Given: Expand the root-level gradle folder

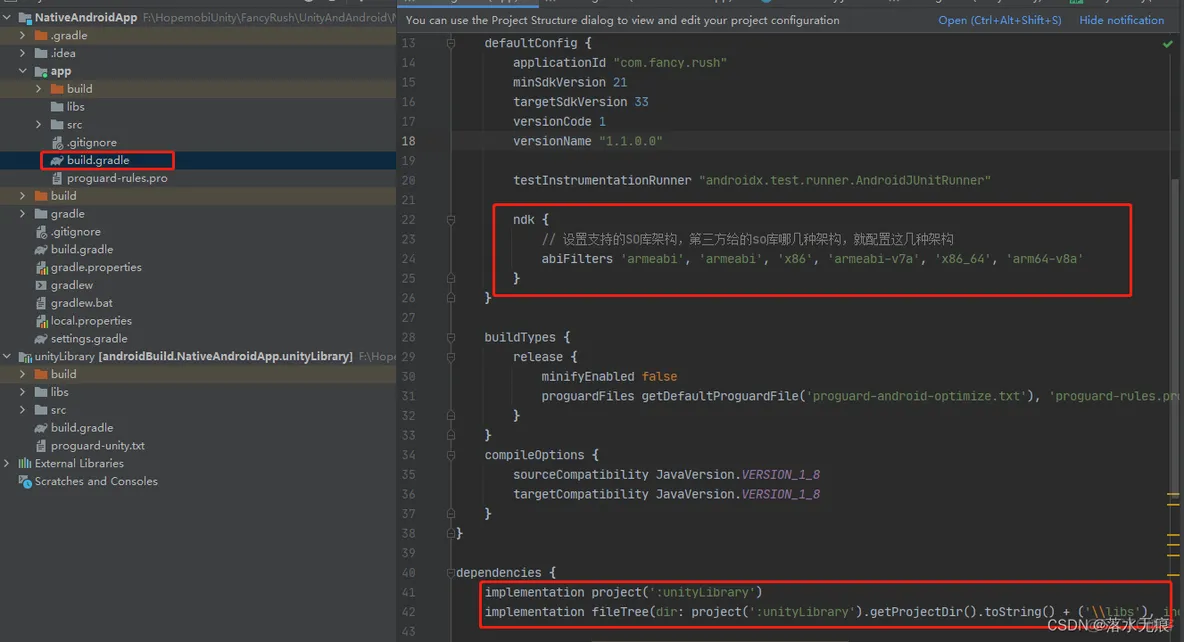Looking at the screenshot, I should click(x=23, y=214).
